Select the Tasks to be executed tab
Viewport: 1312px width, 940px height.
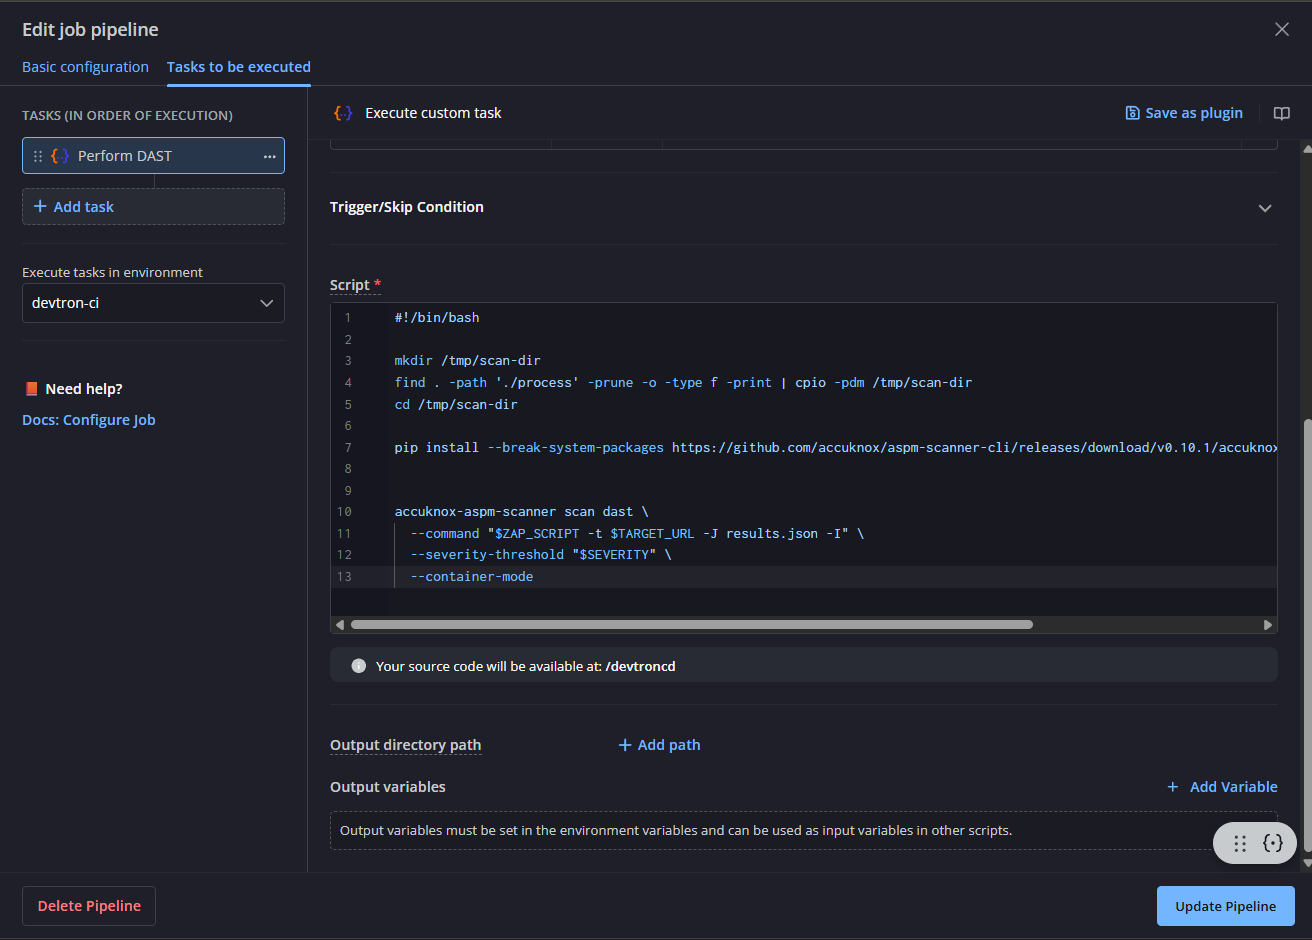tap(238, 67)
